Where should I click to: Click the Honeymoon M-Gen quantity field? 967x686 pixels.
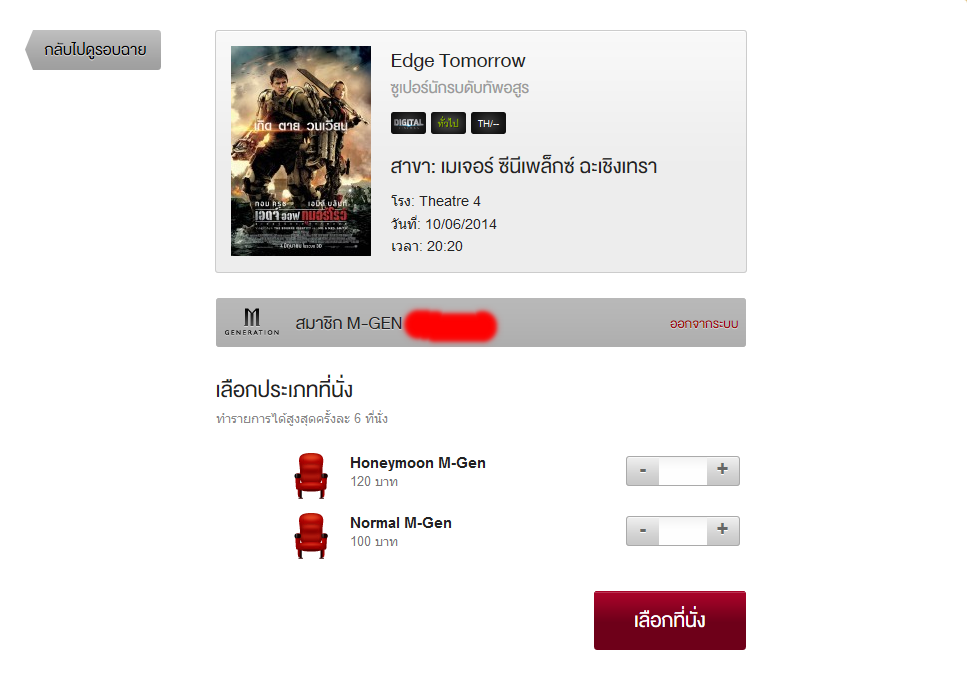[x=683, y=471]
